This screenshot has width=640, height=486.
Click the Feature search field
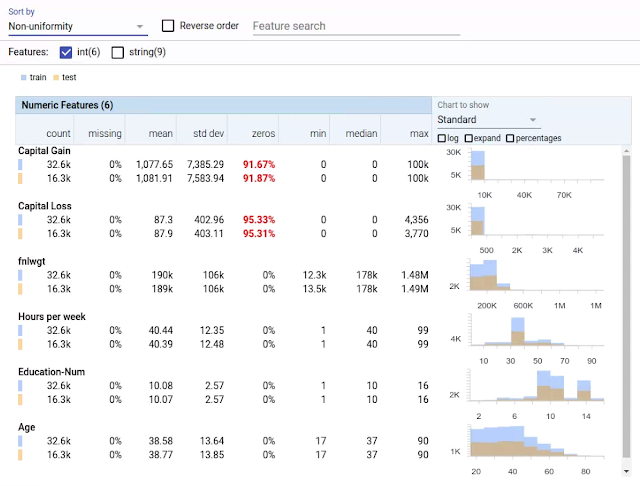356,26
